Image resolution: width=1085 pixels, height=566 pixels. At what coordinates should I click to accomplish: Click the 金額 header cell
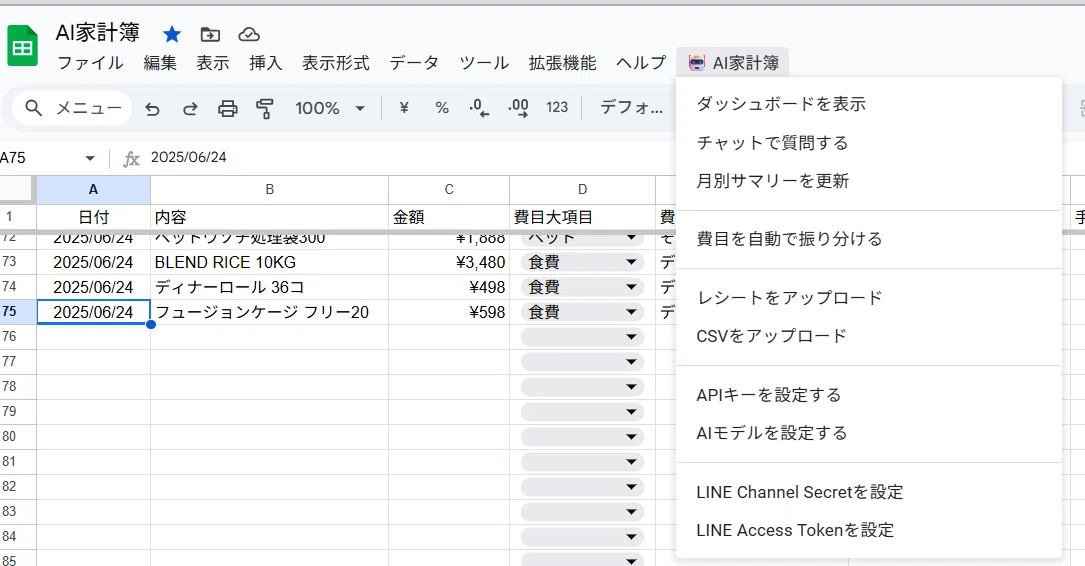click(x=449, y=217)
